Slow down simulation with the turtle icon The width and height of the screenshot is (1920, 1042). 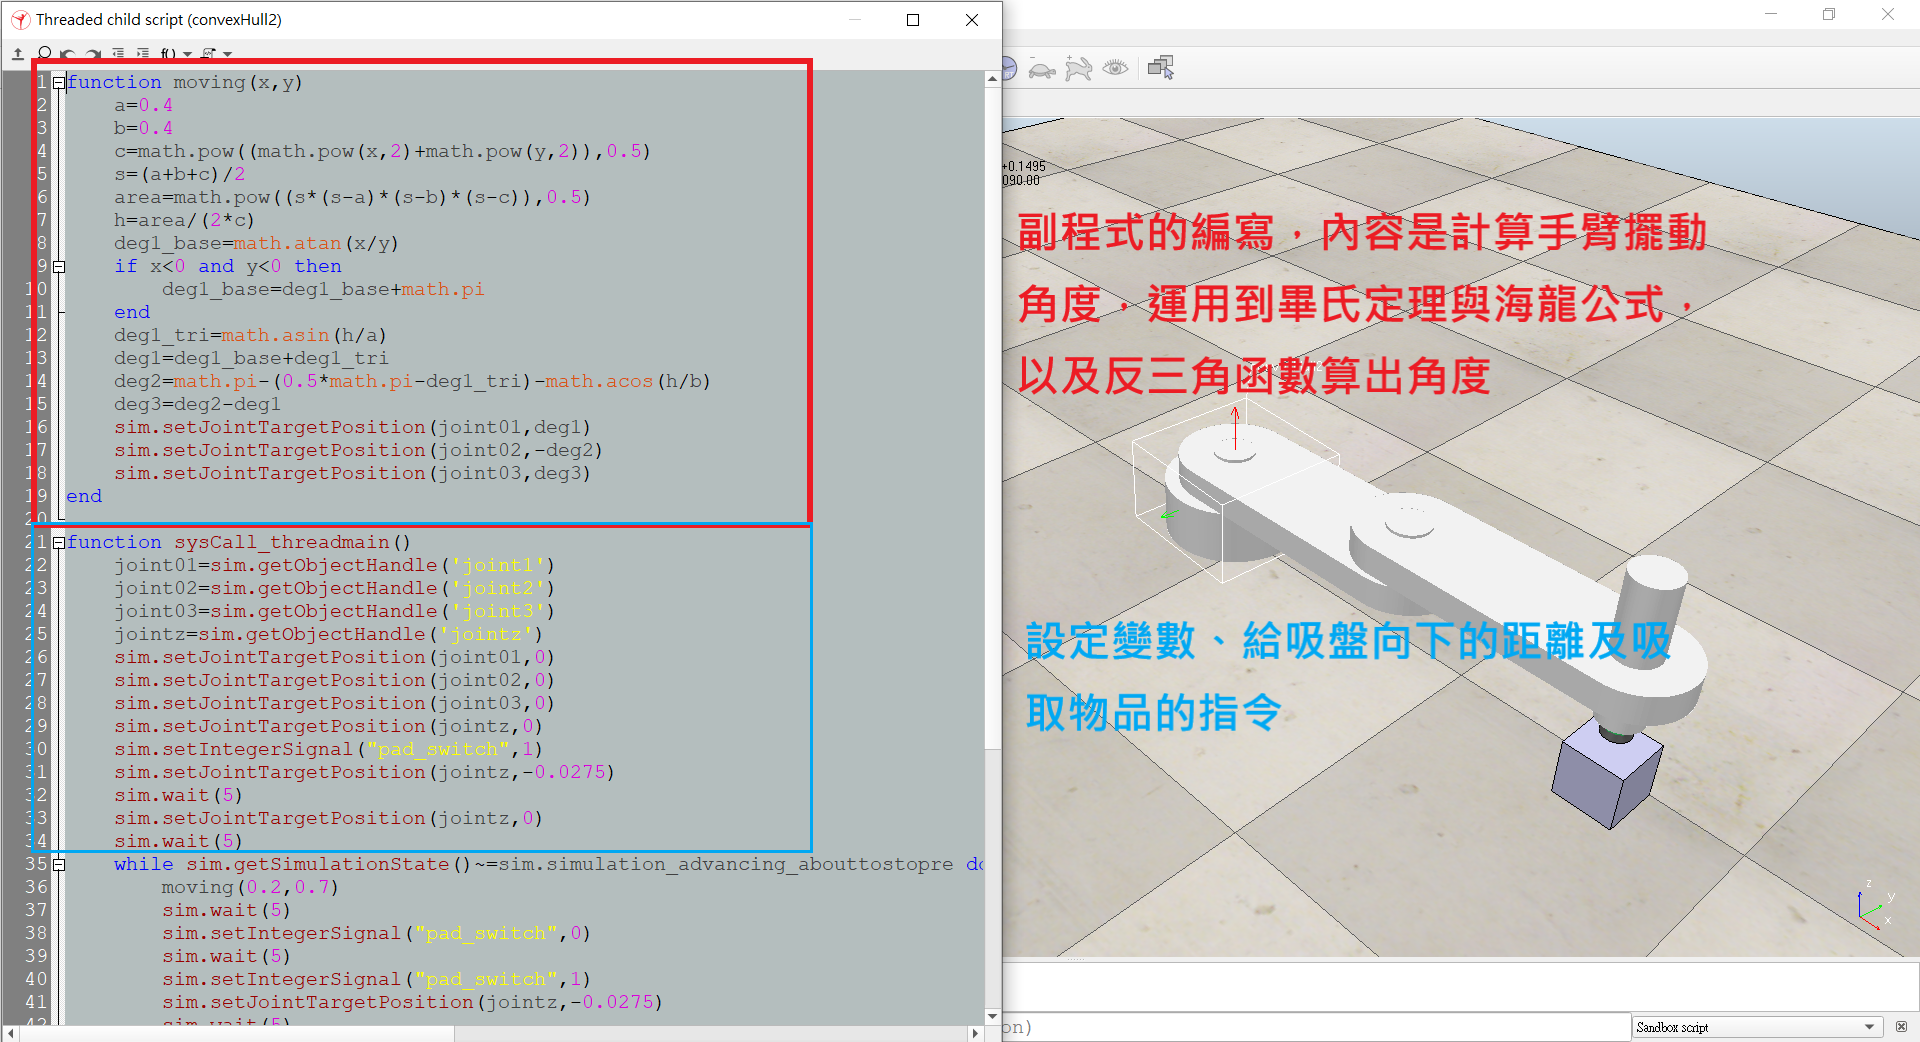click(x=1041, y=69)
